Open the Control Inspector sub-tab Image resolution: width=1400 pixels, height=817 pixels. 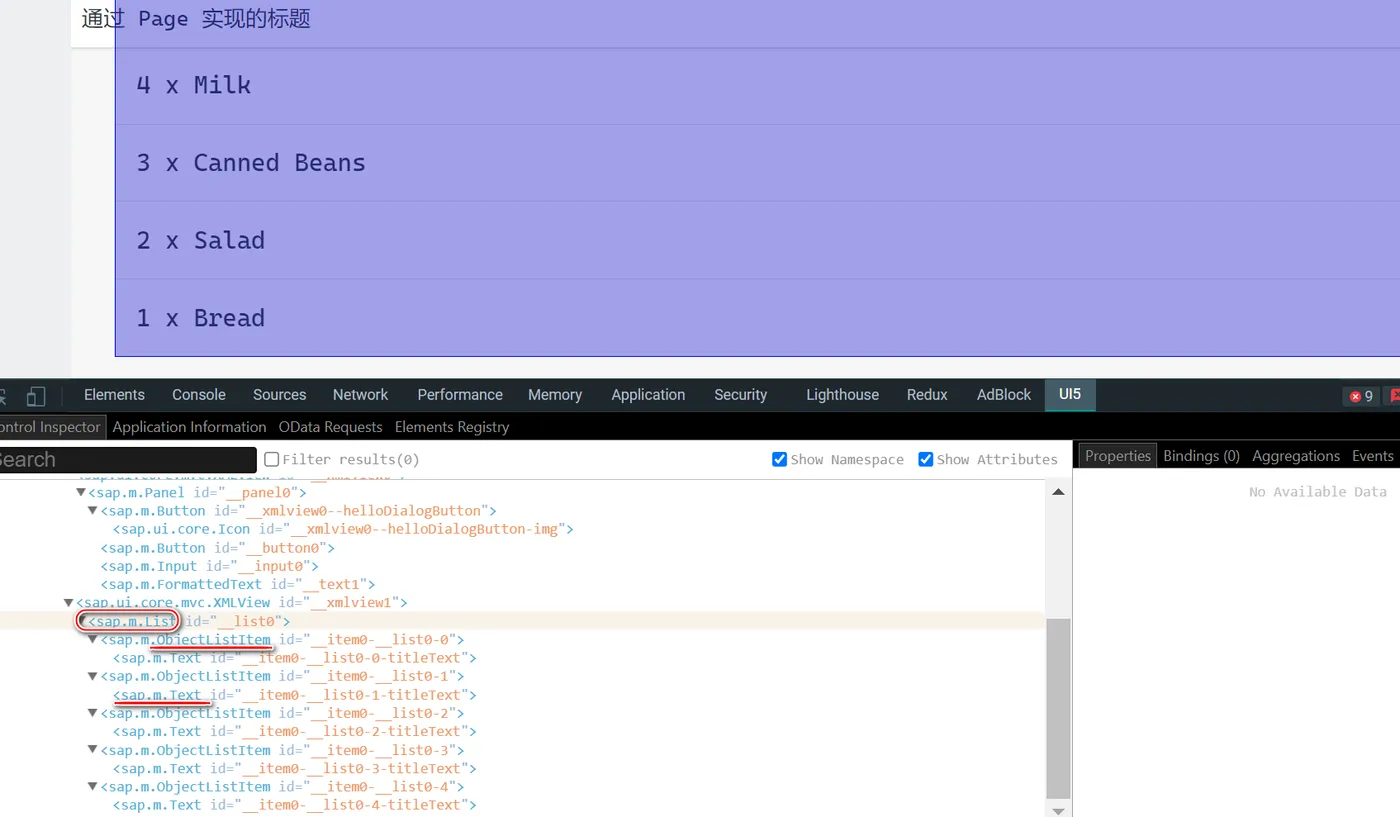pyautogui.click(x=51, y=427)
